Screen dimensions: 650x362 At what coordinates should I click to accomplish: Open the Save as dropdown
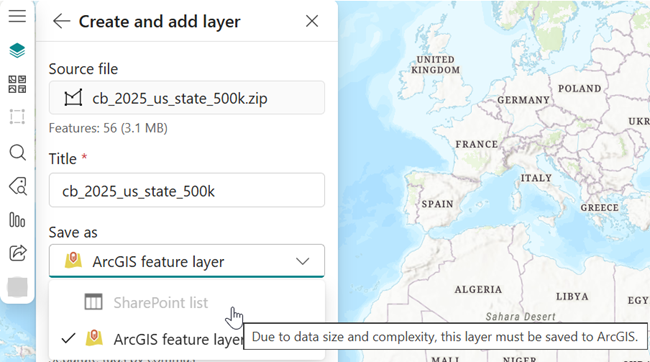(187, 261)
